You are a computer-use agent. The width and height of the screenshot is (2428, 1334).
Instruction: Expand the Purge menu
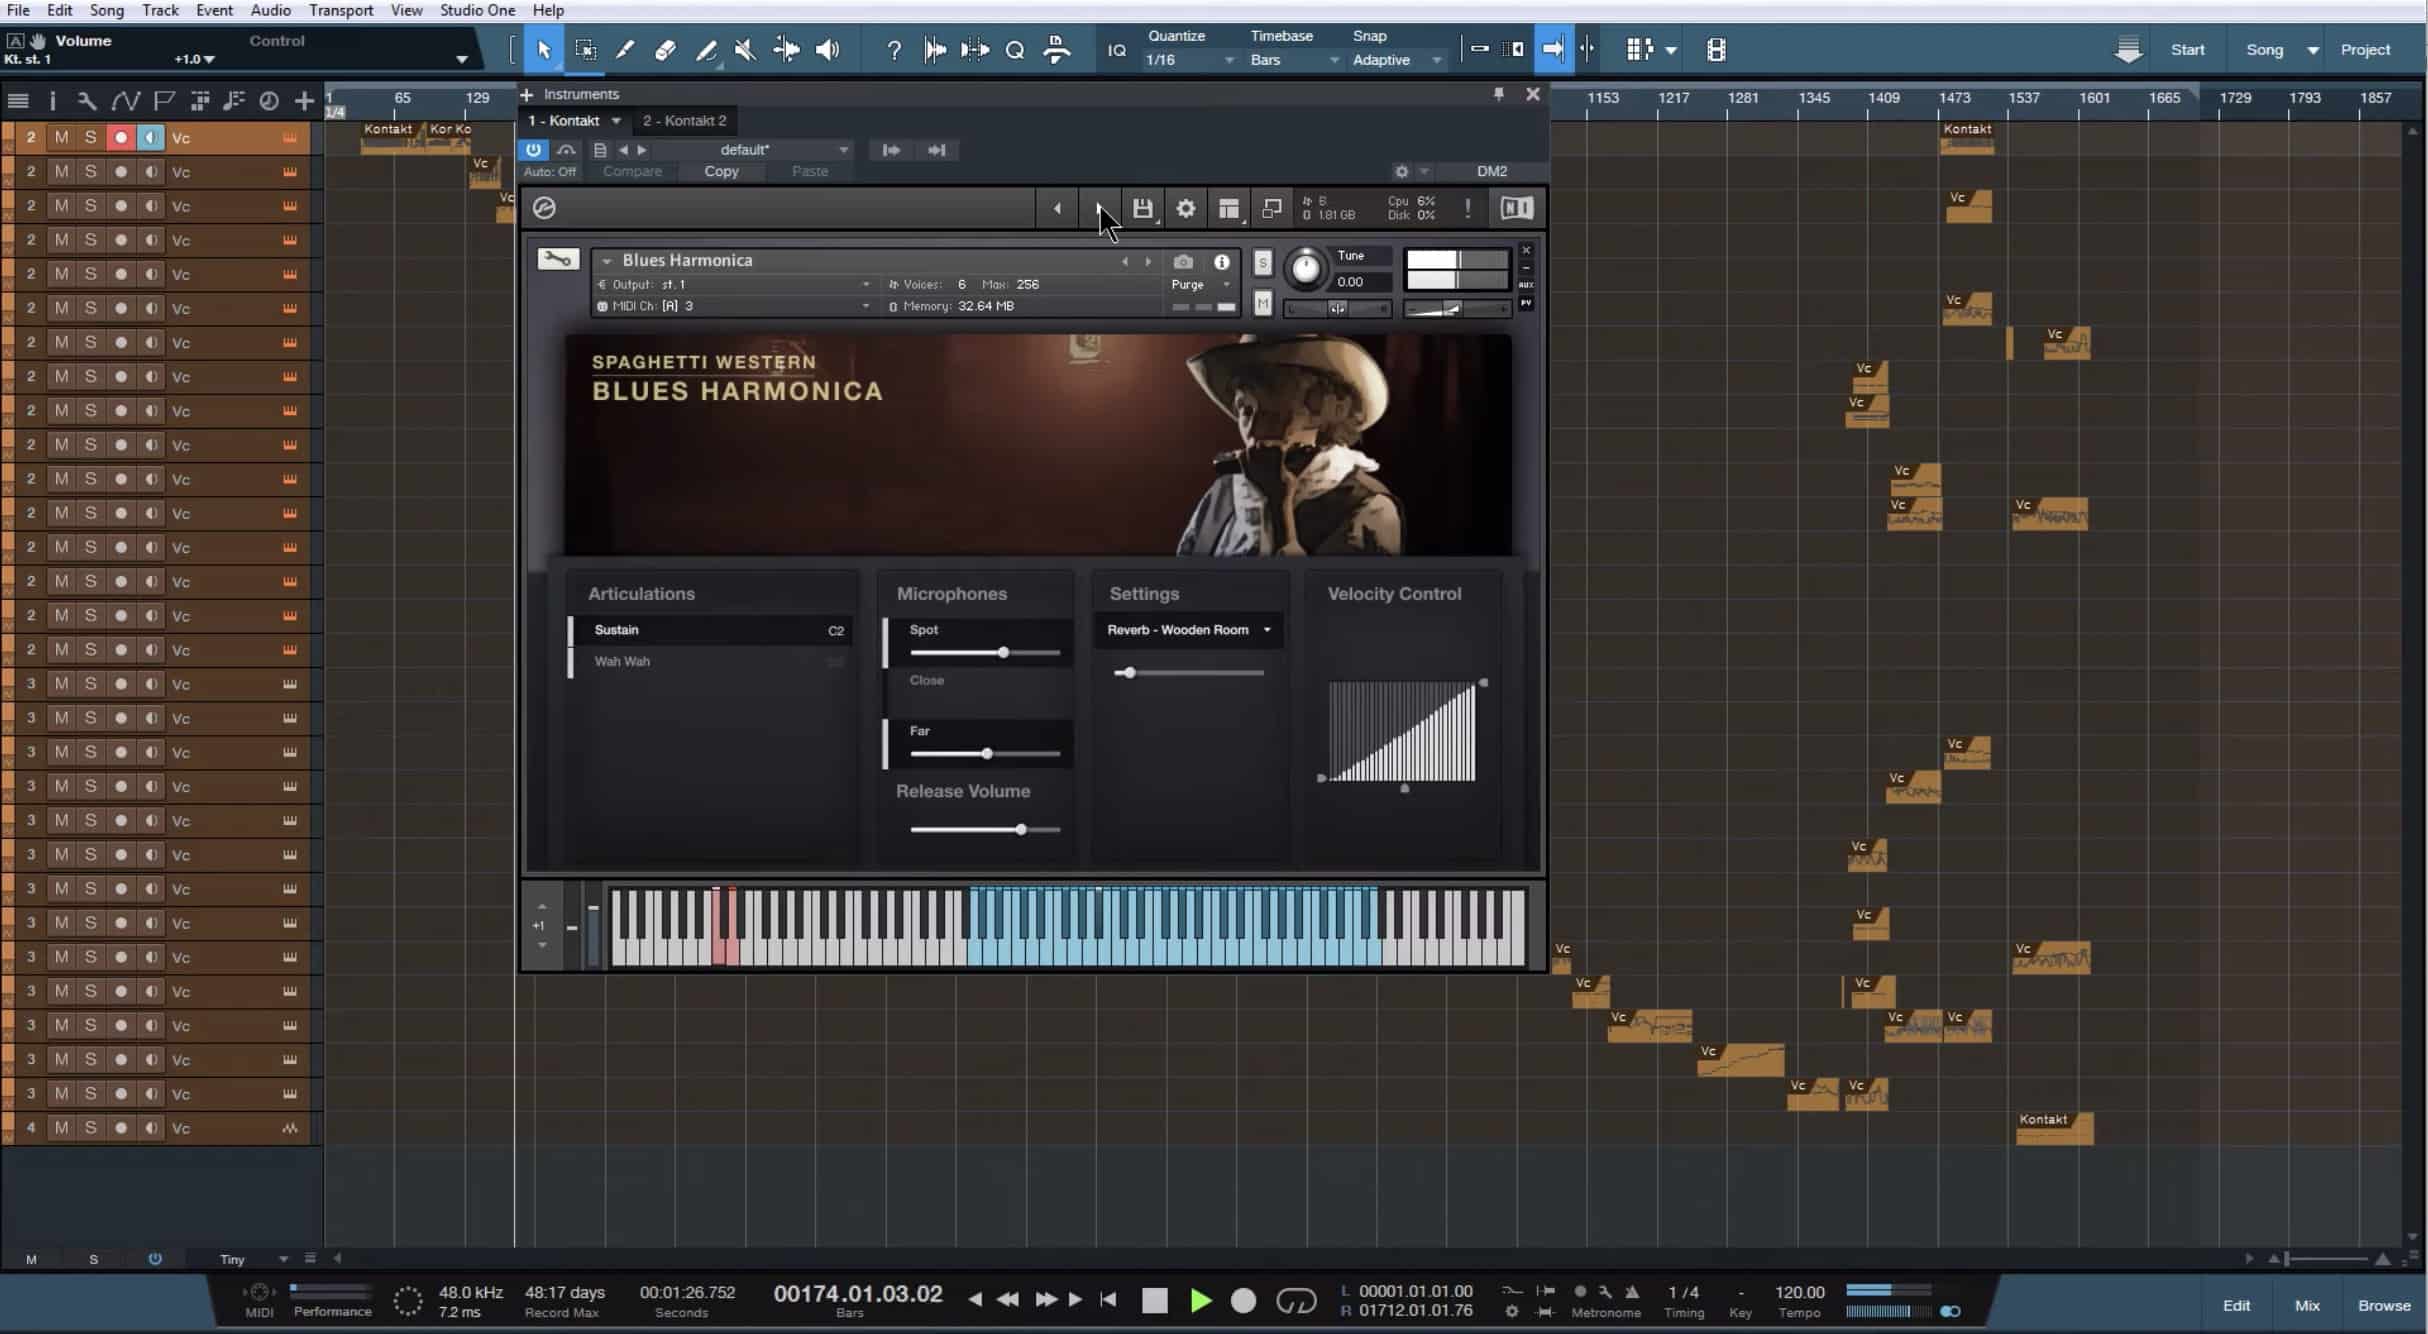(1200, 285)
